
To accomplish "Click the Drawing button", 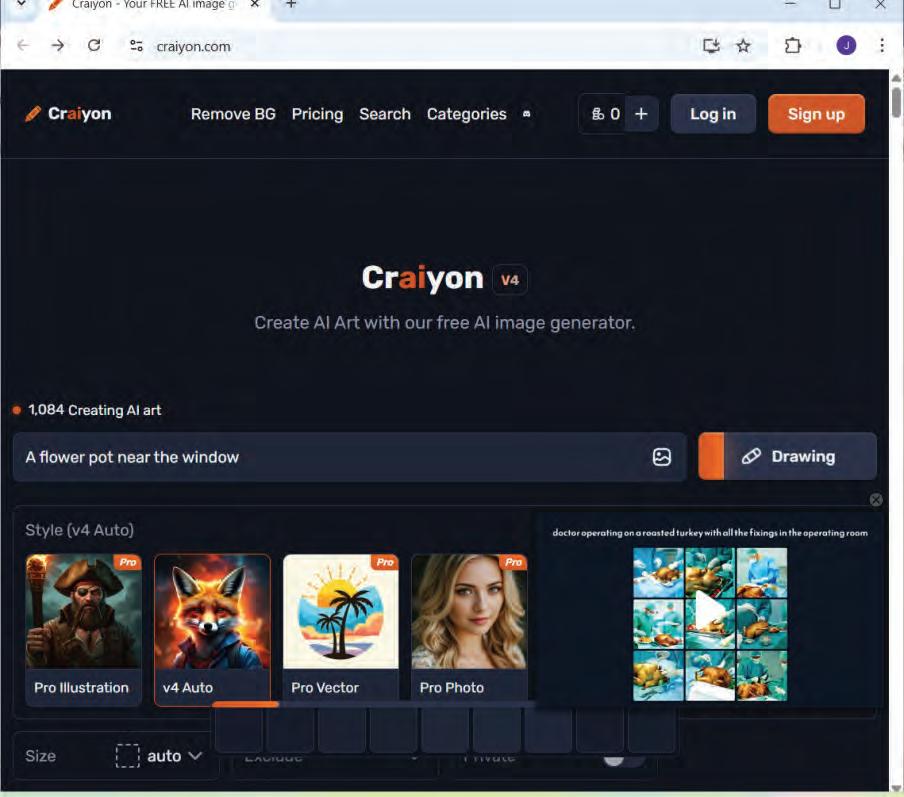I will pos(788,456).
